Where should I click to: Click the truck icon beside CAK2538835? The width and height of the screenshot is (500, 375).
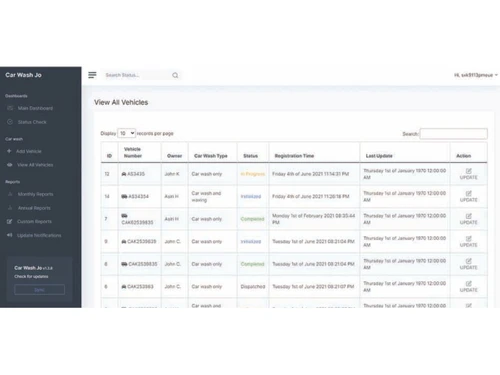point(124,264)
